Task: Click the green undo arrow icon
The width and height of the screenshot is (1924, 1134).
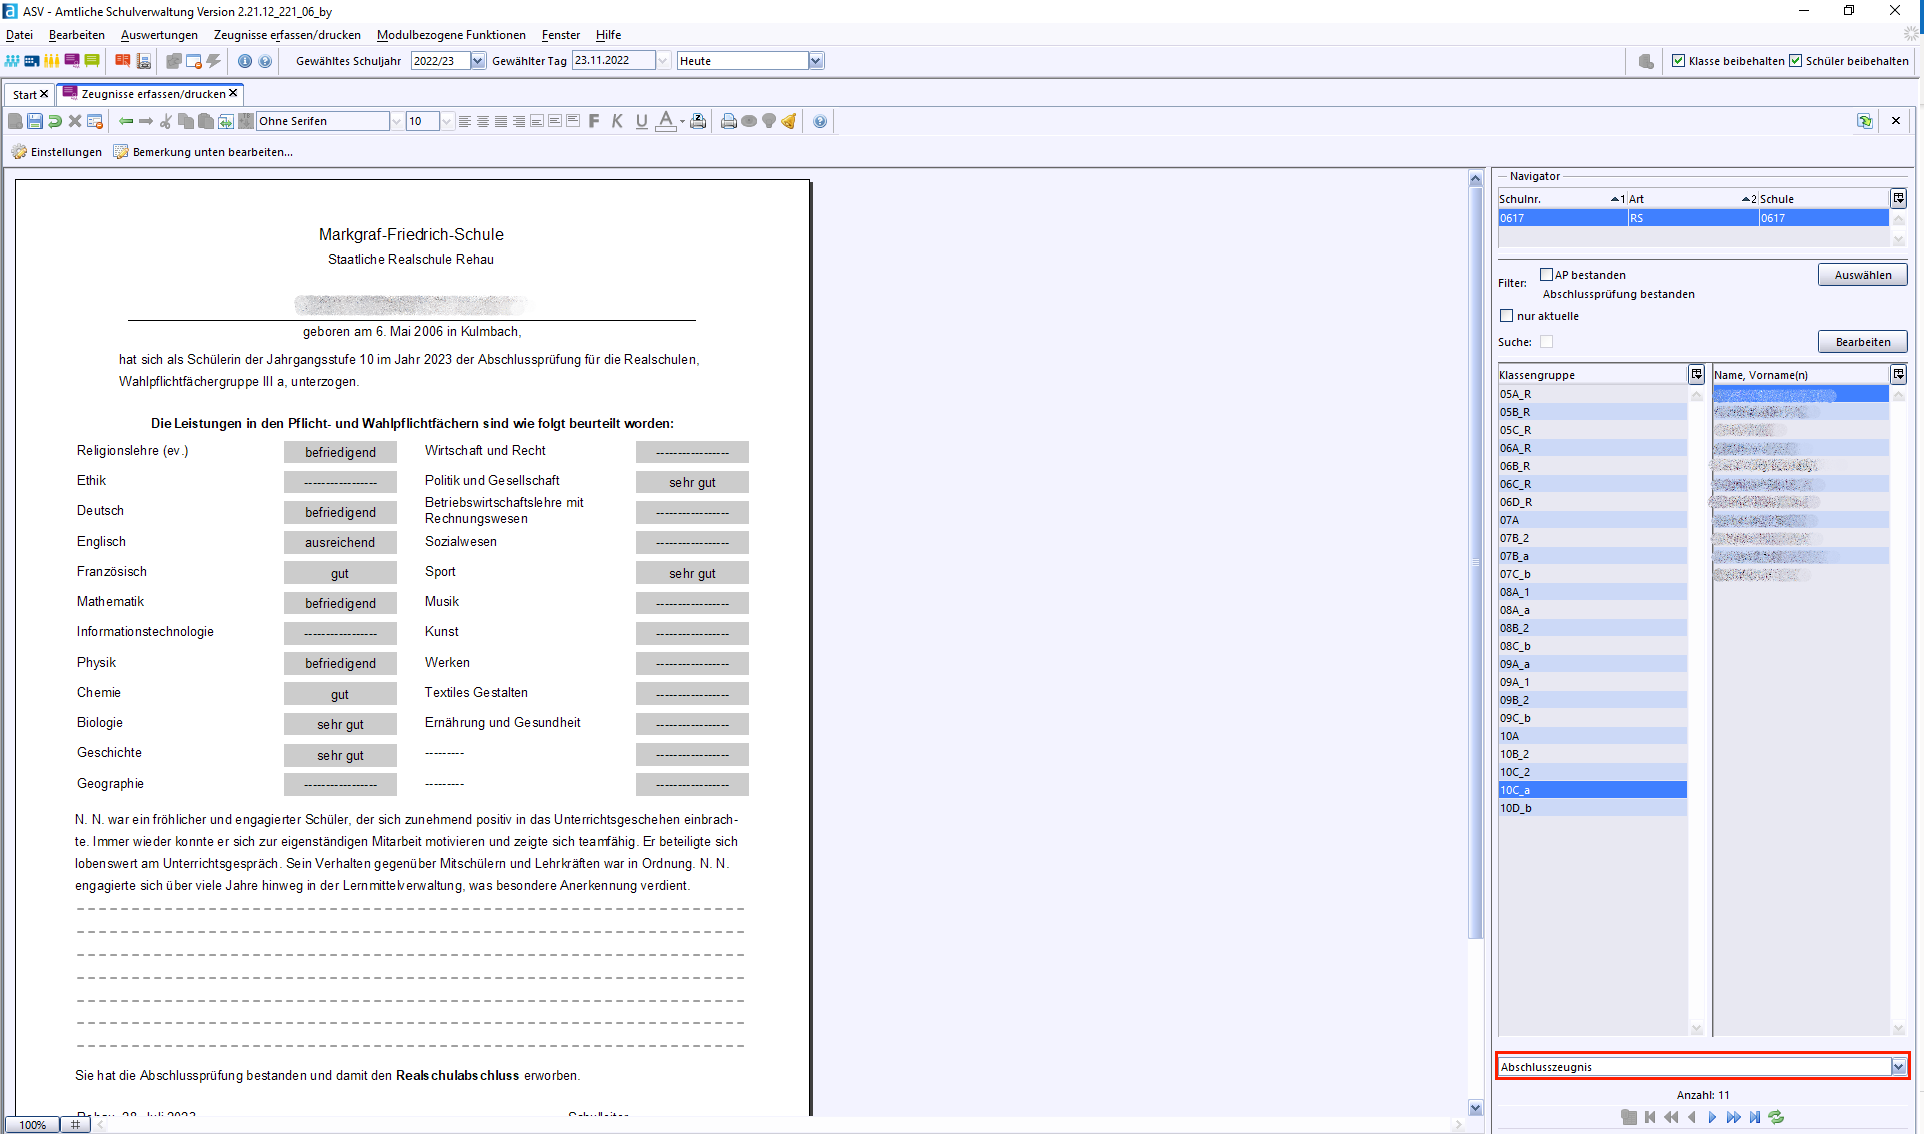Action: click(x=55, y=121)
